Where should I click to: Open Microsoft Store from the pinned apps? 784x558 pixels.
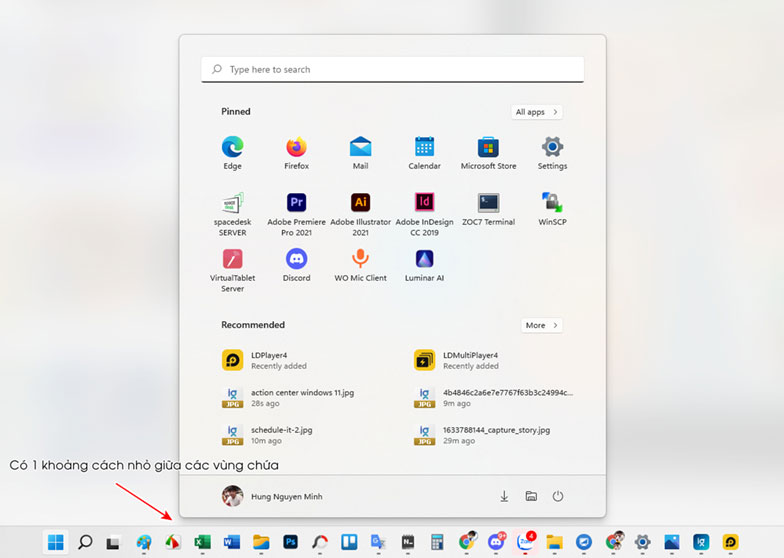(x=488, y=153)
